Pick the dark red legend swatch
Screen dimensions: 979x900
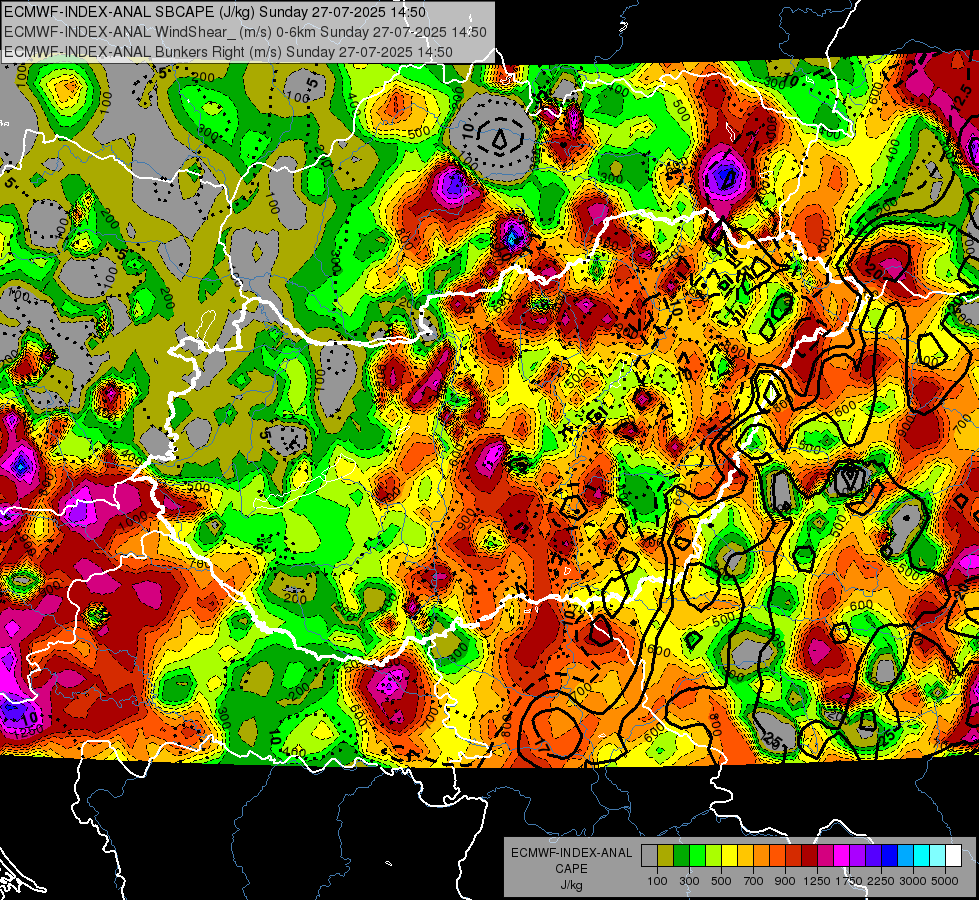[809, 856]
